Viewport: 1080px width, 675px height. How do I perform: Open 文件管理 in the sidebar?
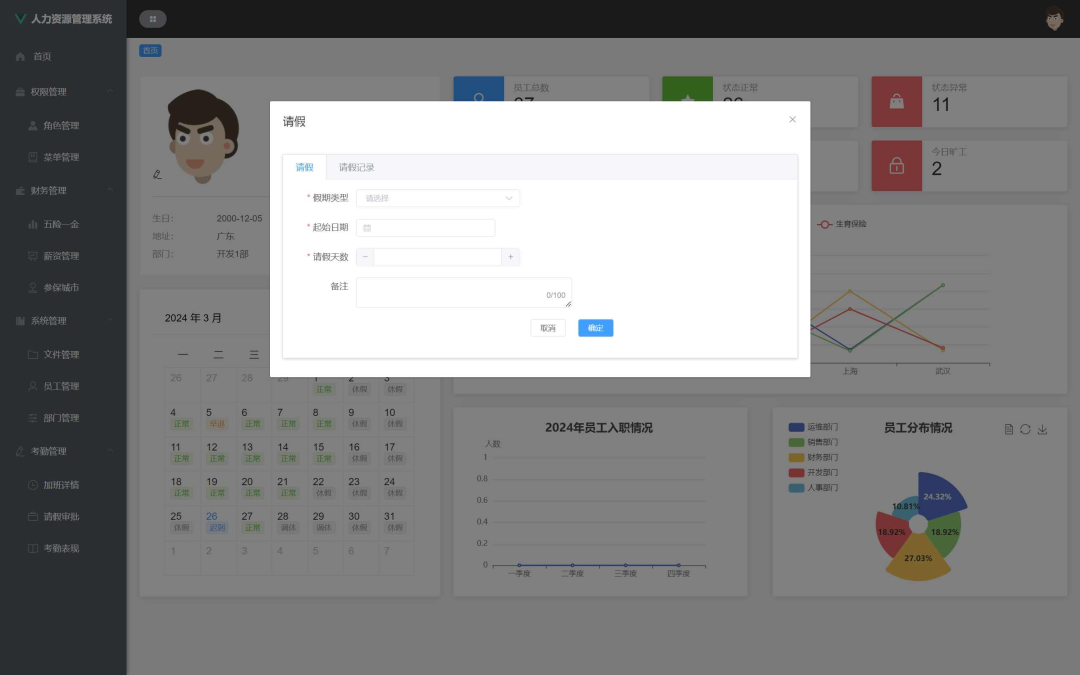61,354
